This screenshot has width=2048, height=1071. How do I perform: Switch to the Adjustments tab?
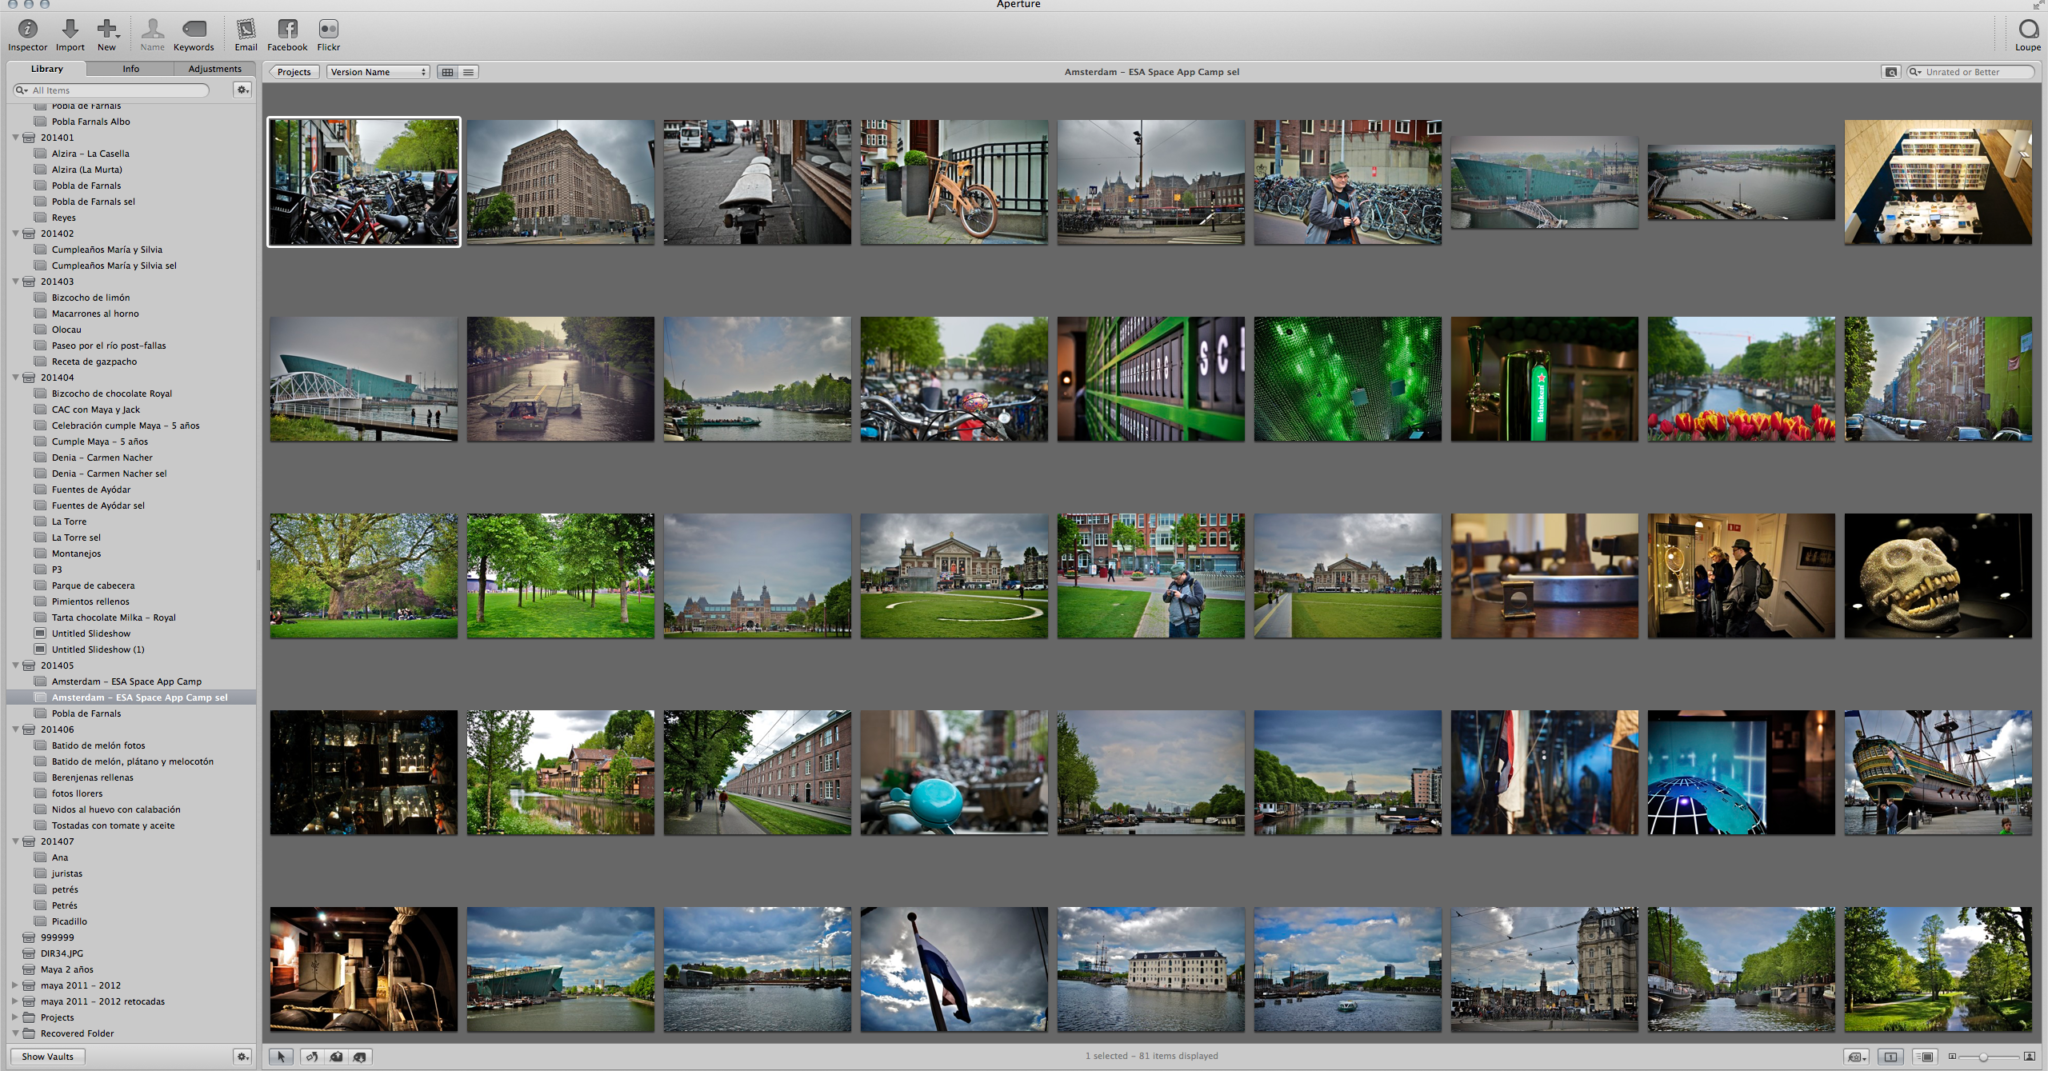tap(214, 69)
